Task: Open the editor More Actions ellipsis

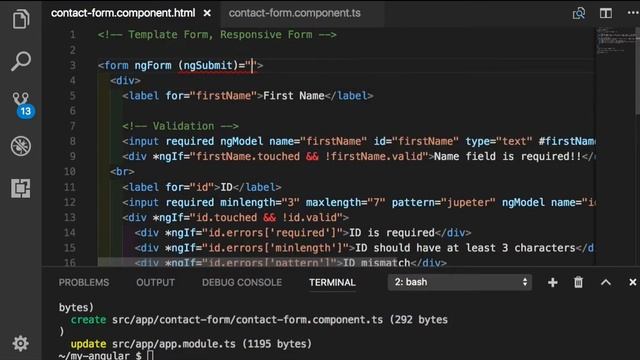Action: coord(633,13)
